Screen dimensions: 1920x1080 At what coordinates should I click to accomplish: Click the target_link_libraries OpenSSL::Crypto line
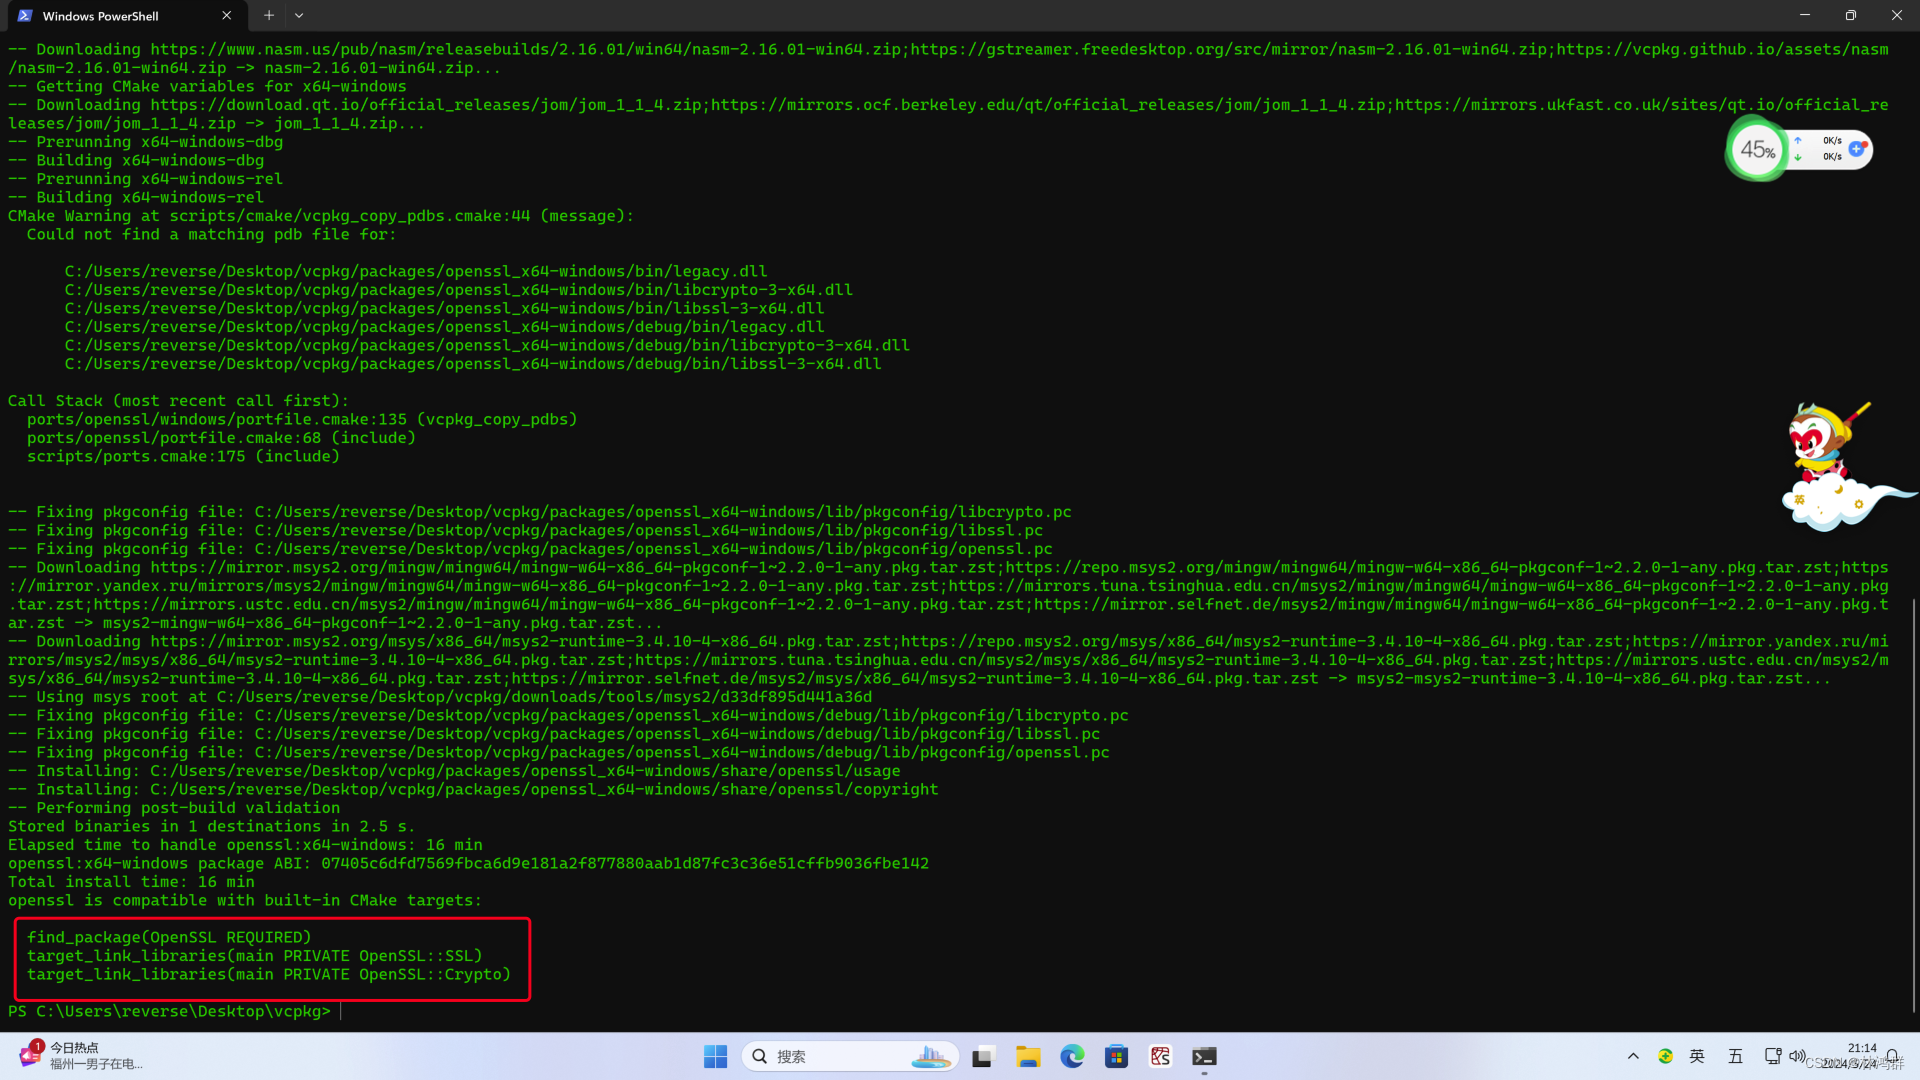point(268,974)
